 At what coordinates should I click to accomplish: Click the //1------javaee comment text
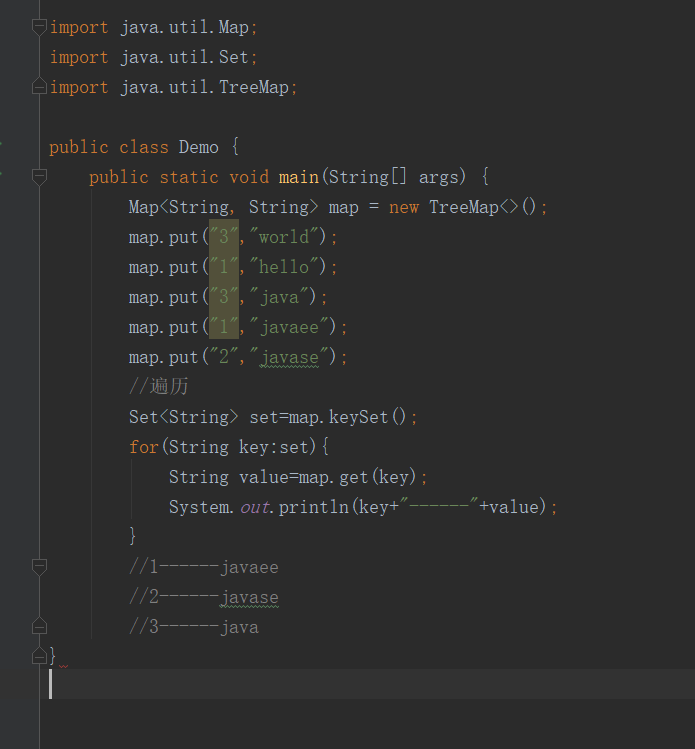tap(203, 567)
